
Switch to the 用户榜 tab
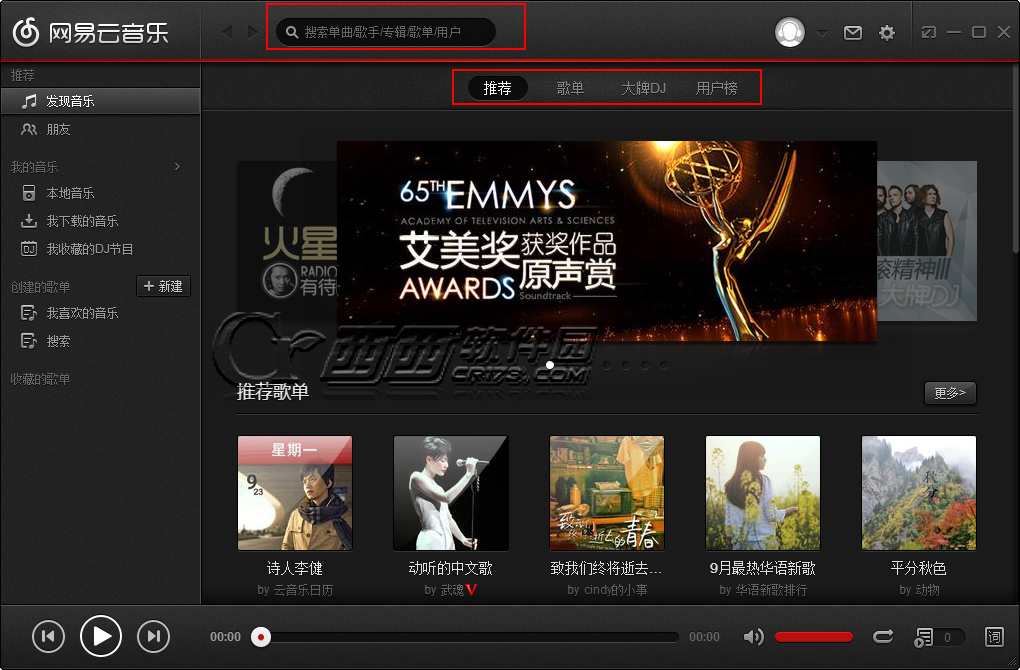pos(717,88)
